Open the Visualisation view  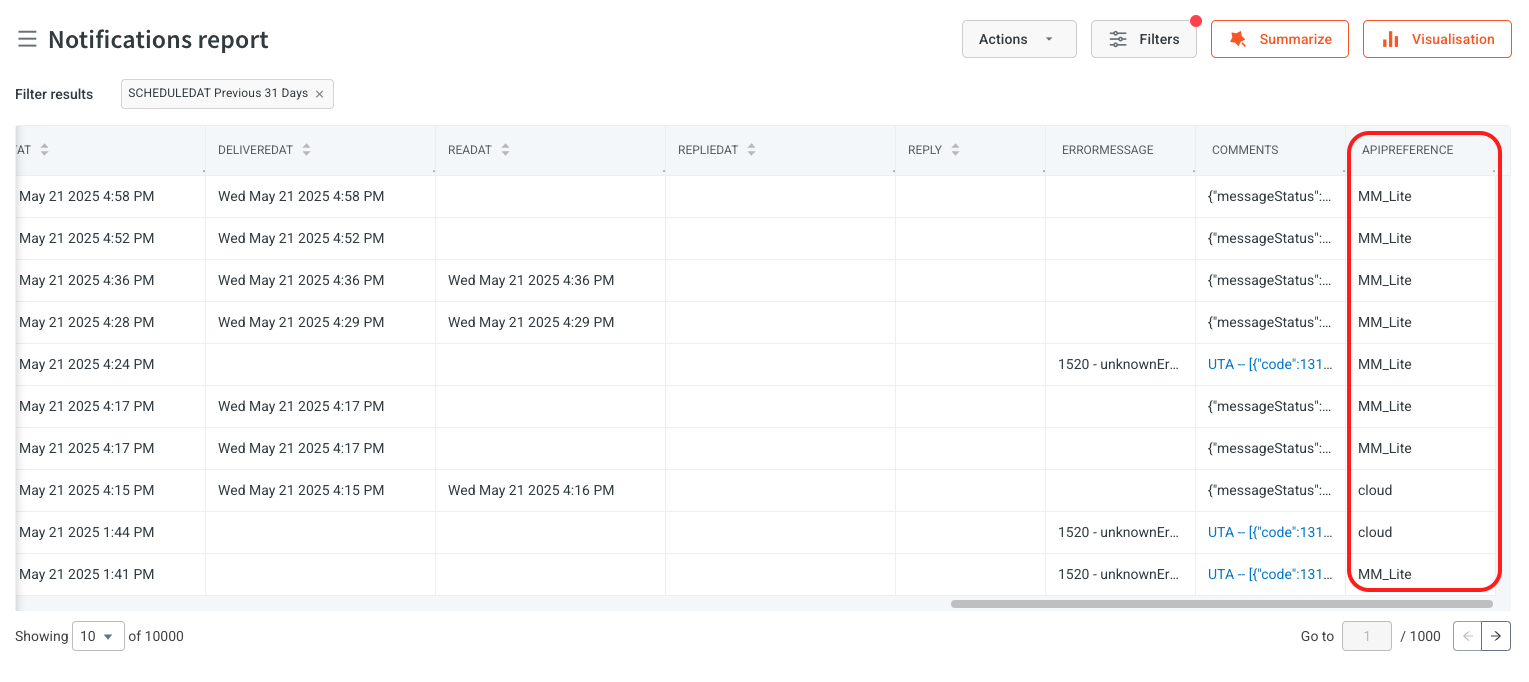1437,39
